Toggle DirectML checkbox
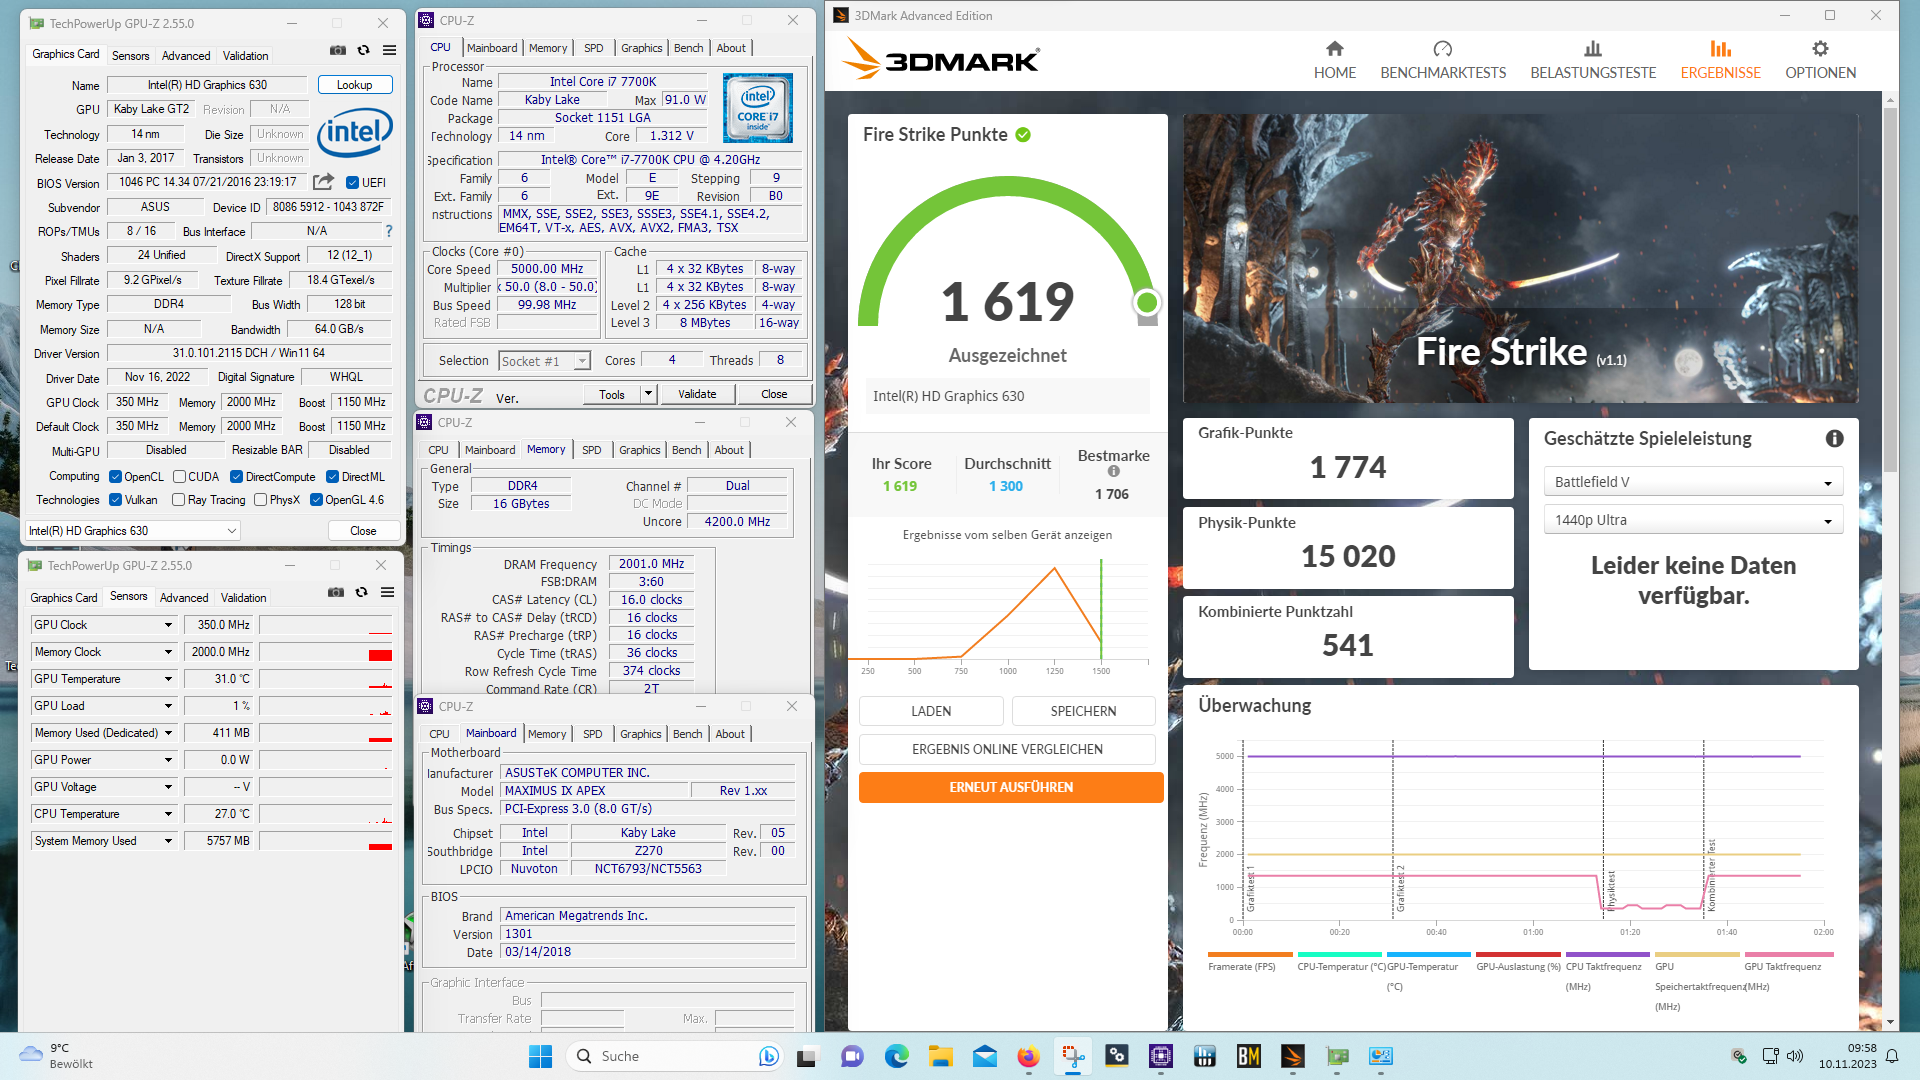Image resolution: width=1920 pixels, height=1080 pixels. point(332,477)
